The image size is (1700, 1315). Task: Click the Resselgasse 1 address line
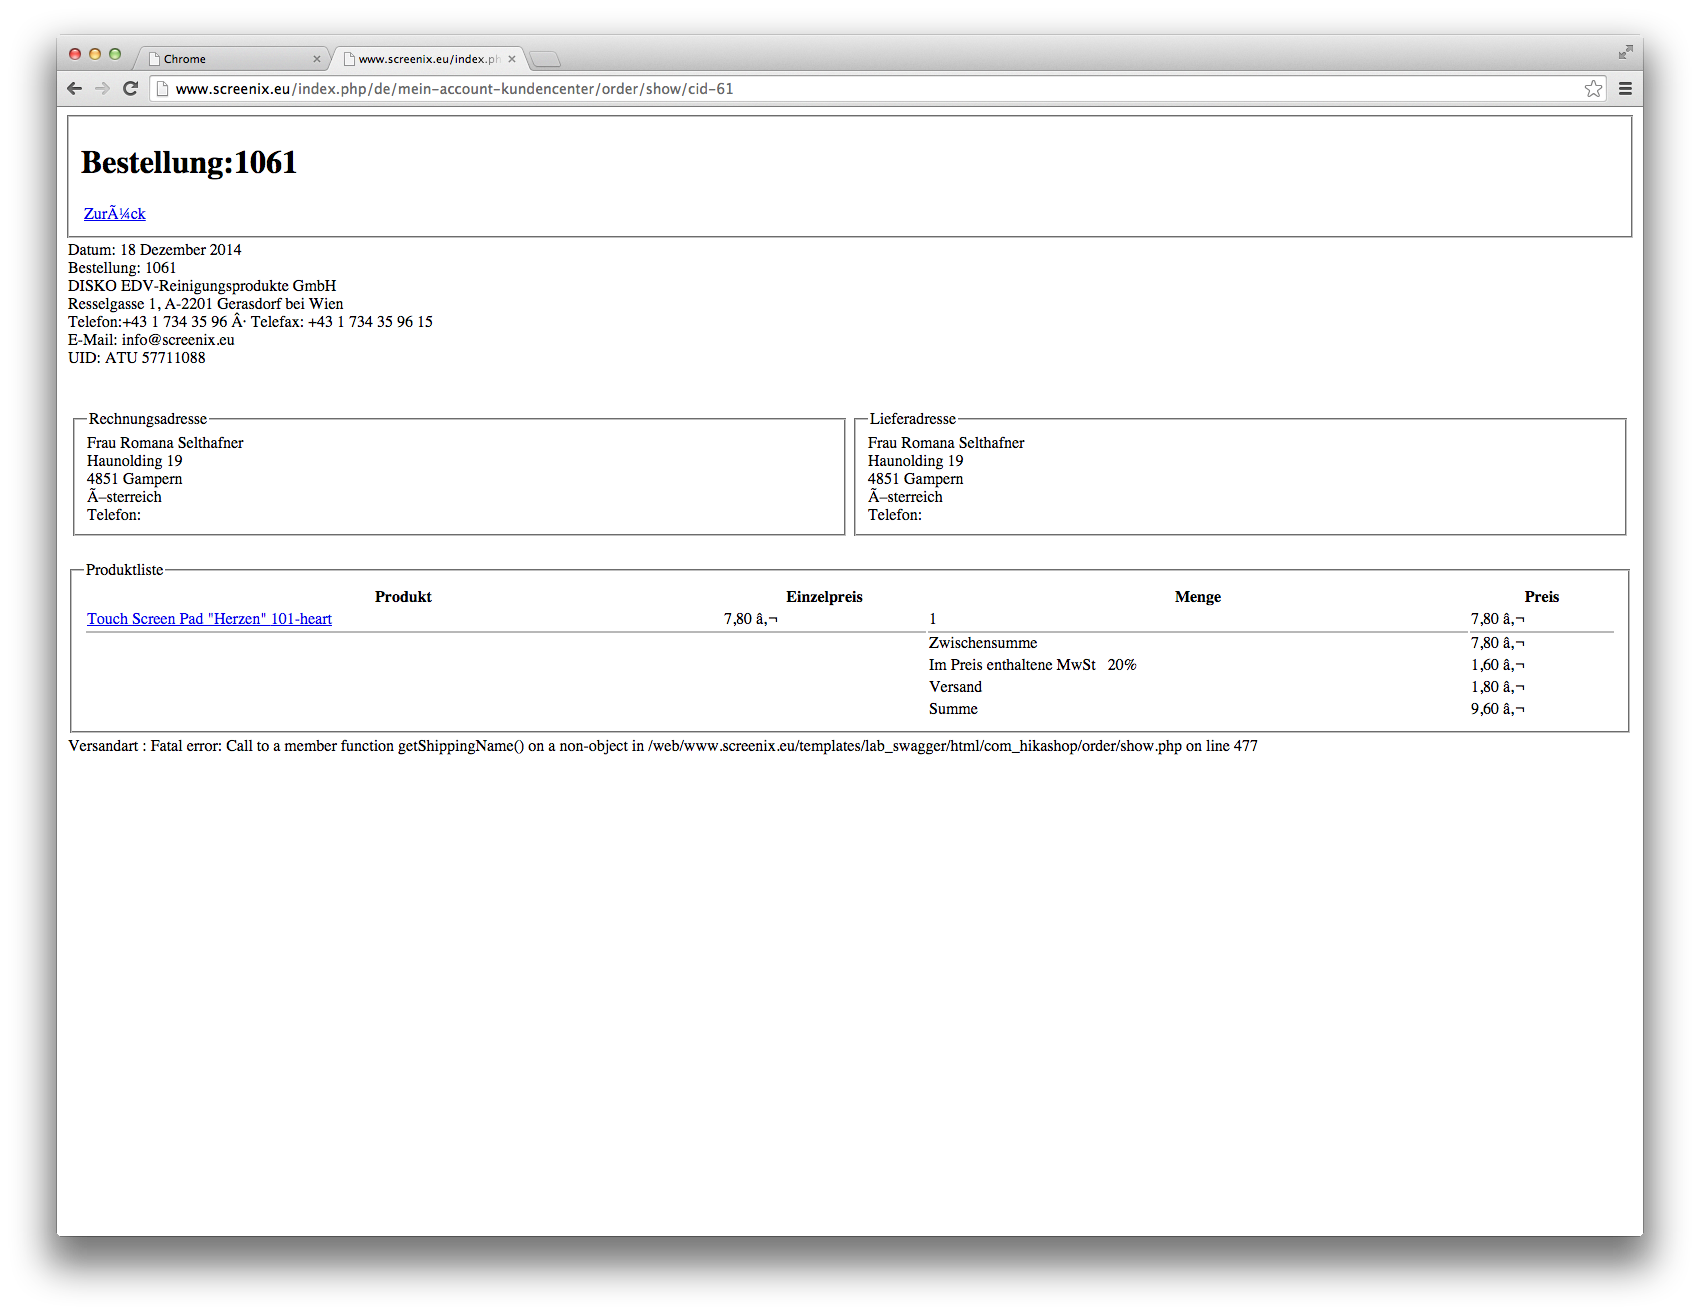pos(206,304)
